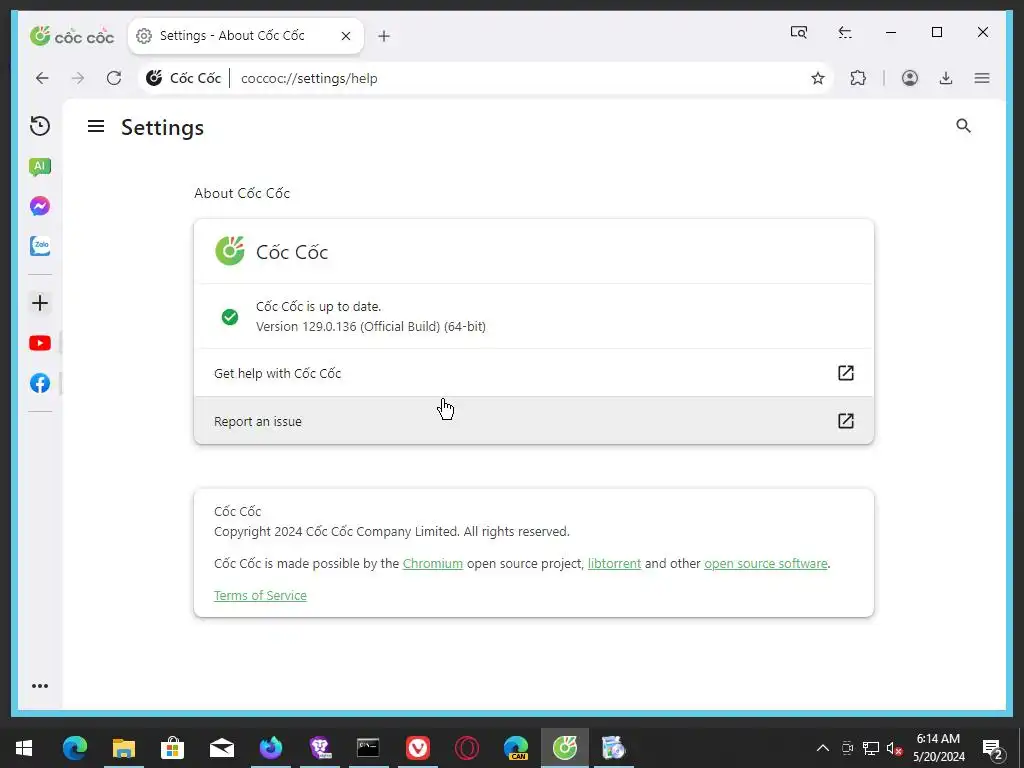
Task: Launch Microsoft Edge from taskbar
Action: pyautogui.click(x=74, y=748)
